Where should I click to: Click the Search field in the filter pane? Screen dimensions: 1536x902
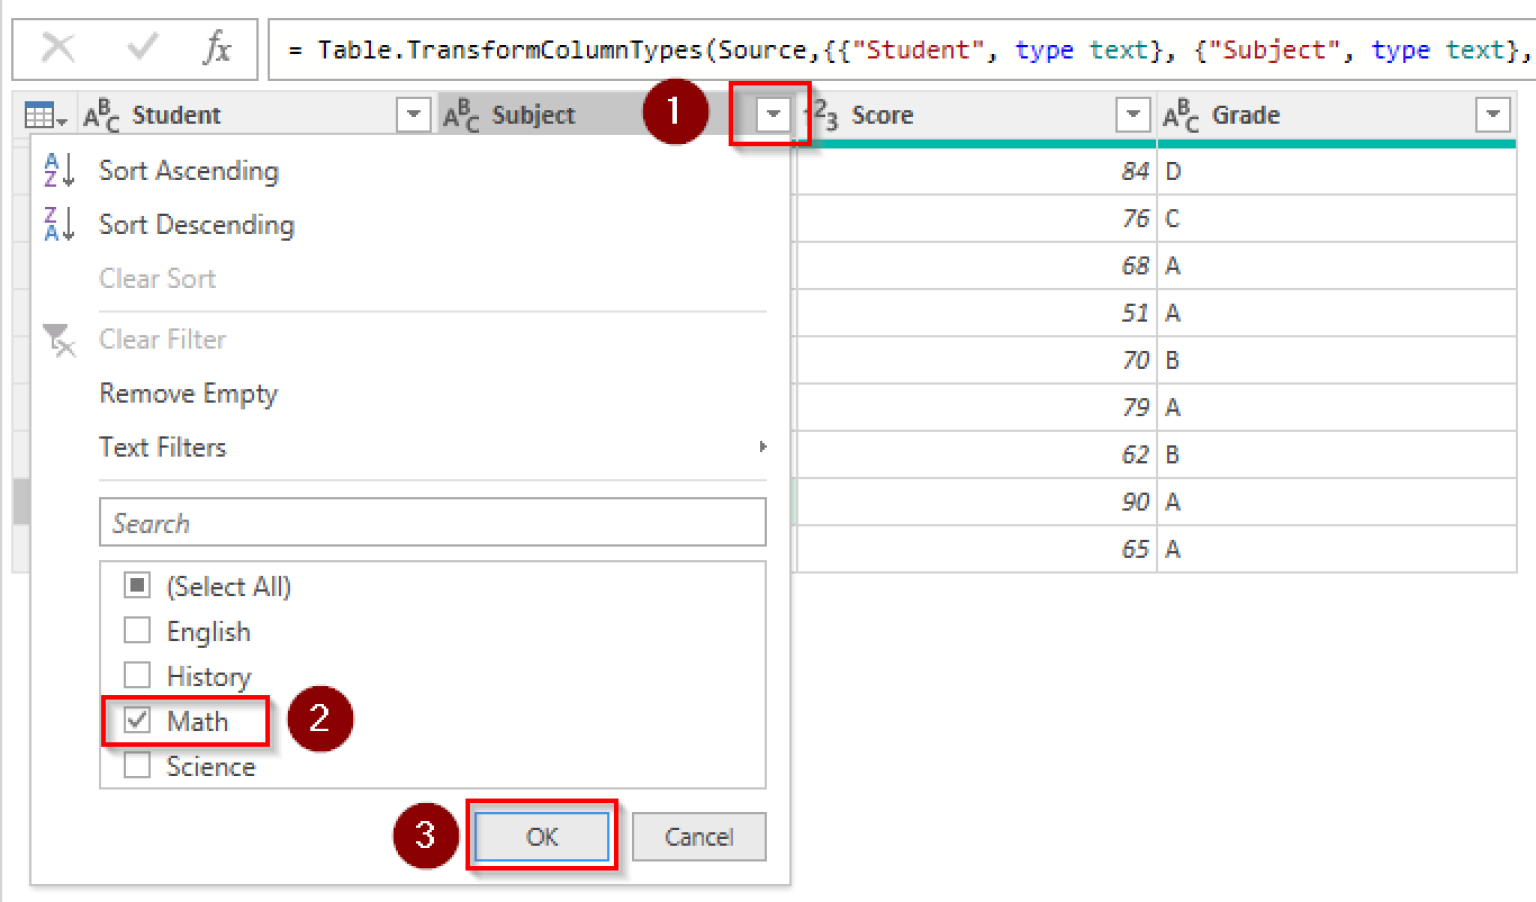click(x=432, y=522)
